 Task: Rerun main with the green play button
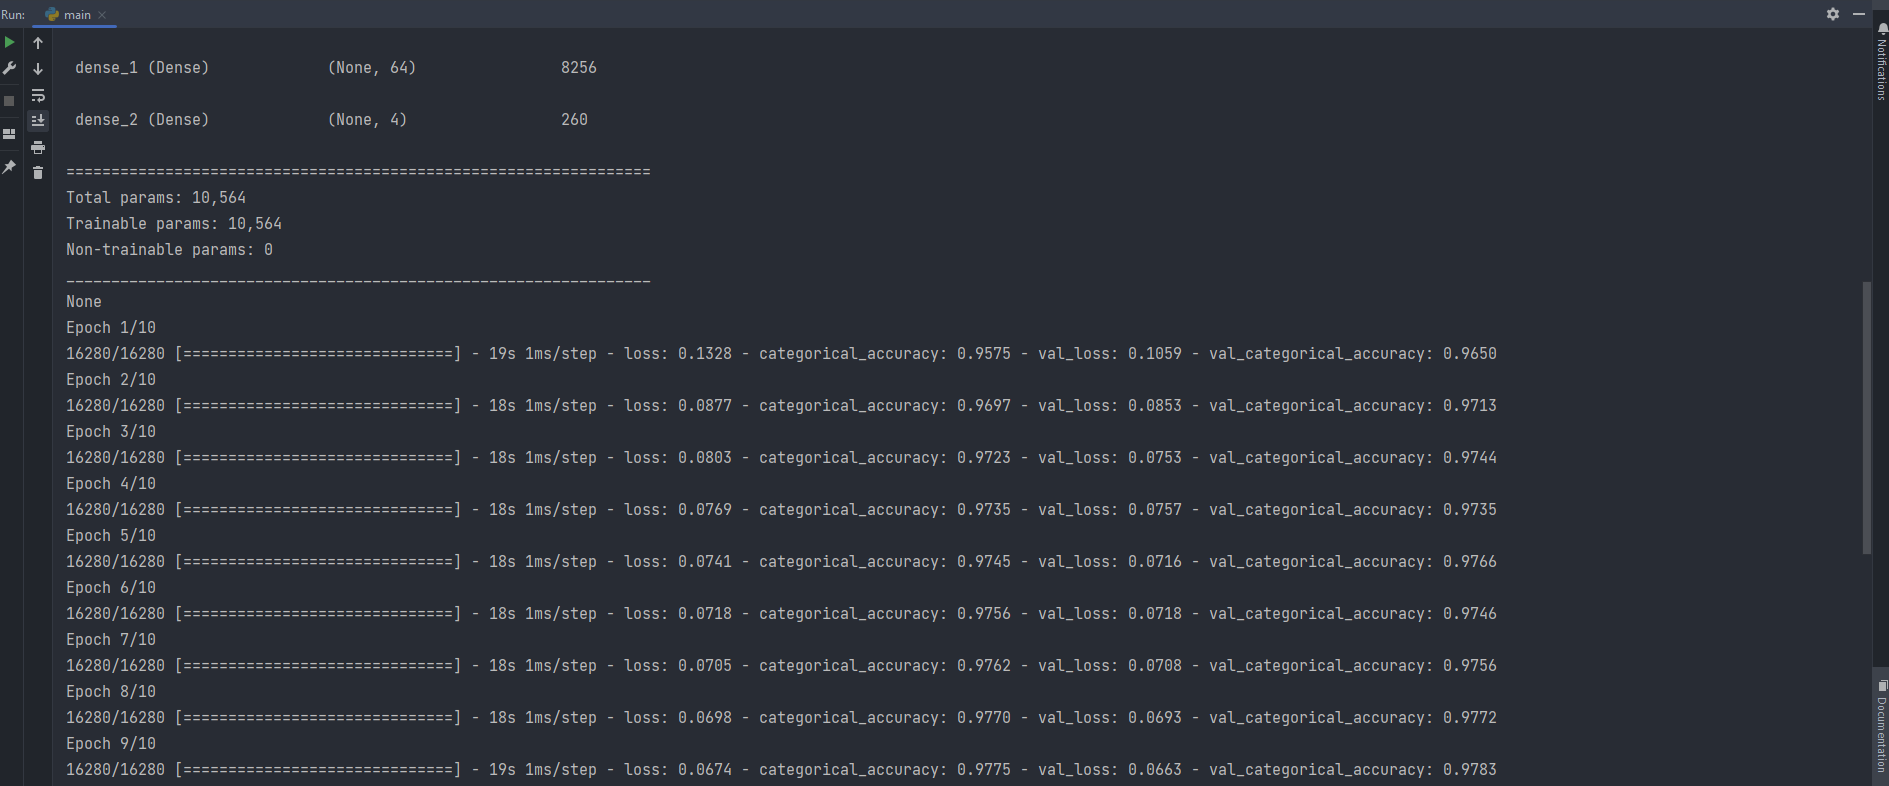click(x=10, y=42)
